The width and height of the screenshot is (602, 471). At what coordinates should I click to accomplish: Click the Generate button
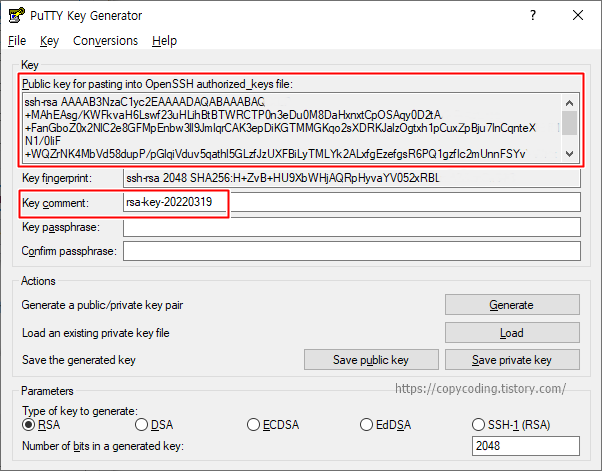[512, 305]
